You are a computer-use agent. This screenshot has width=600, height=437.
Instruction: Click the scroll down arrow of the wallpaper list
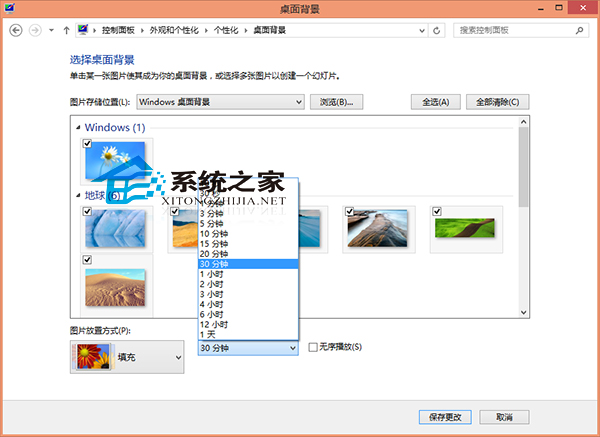[523, 312]
